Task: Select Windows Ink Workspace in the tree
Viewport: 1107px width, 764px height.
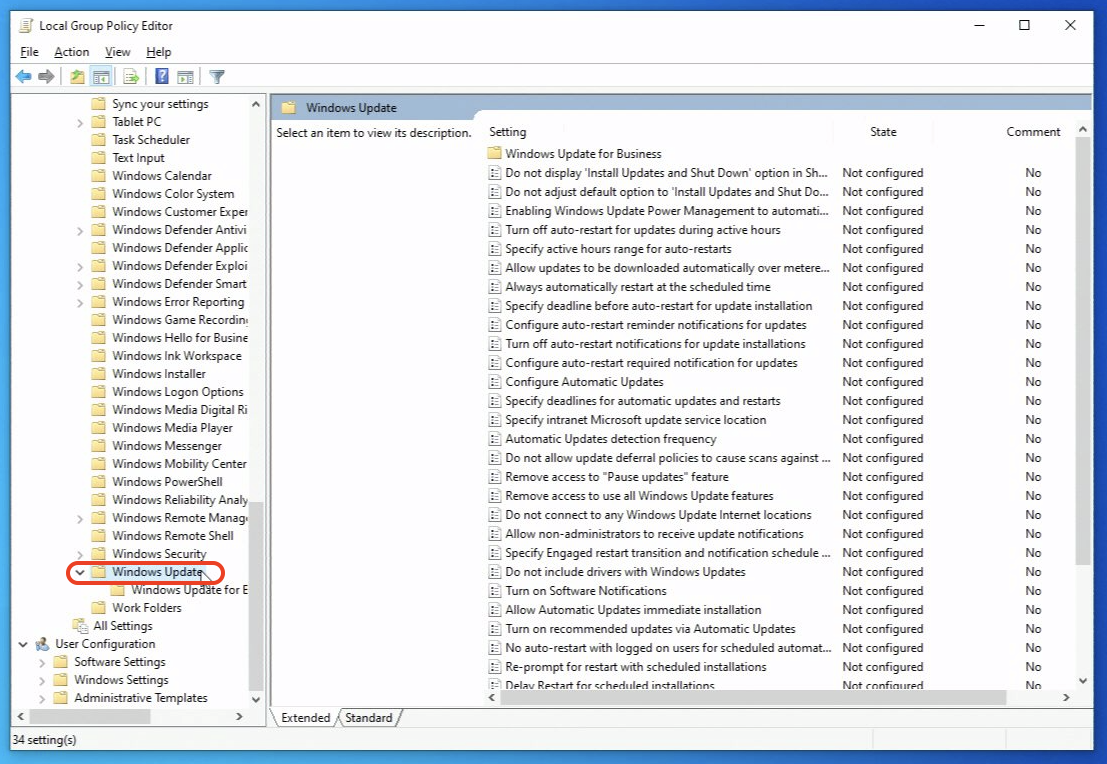Action: coord(176,356)
